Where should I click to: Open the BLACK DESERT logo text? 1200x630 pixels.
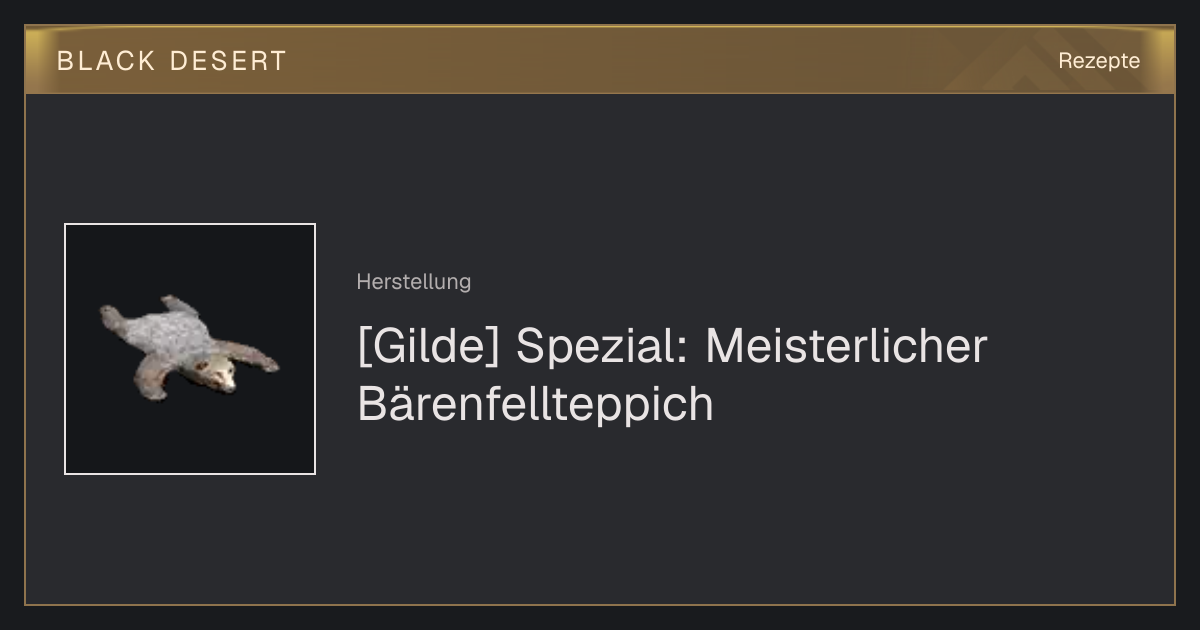point(172,61)
